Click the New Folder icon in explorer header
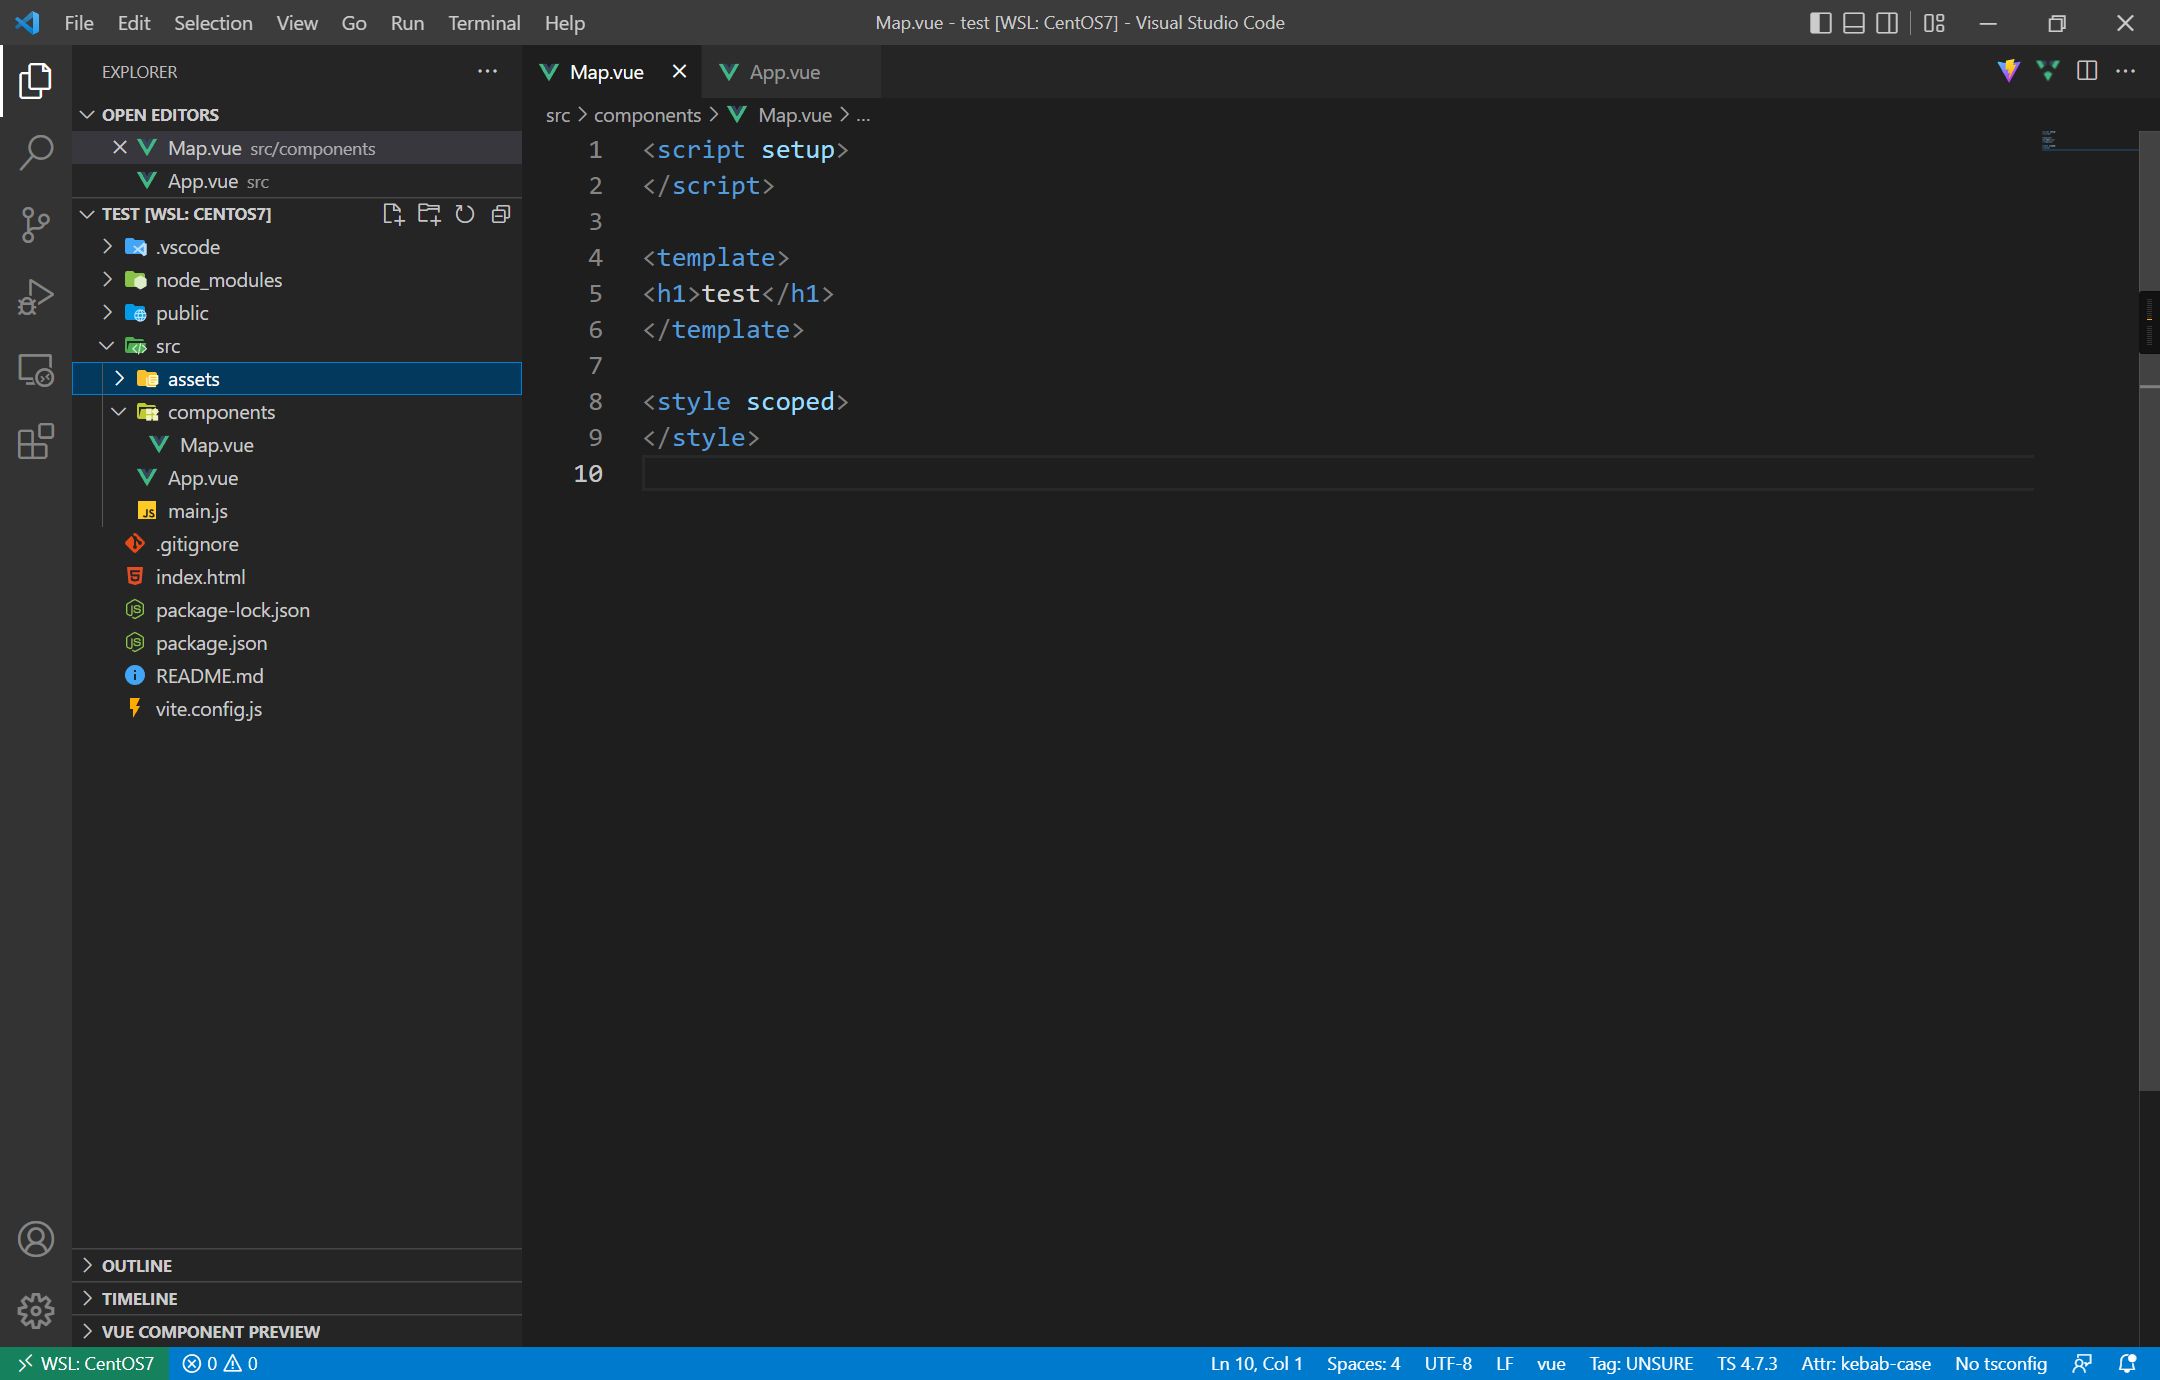This screenshot has width=2160, height=1380. 429,214
